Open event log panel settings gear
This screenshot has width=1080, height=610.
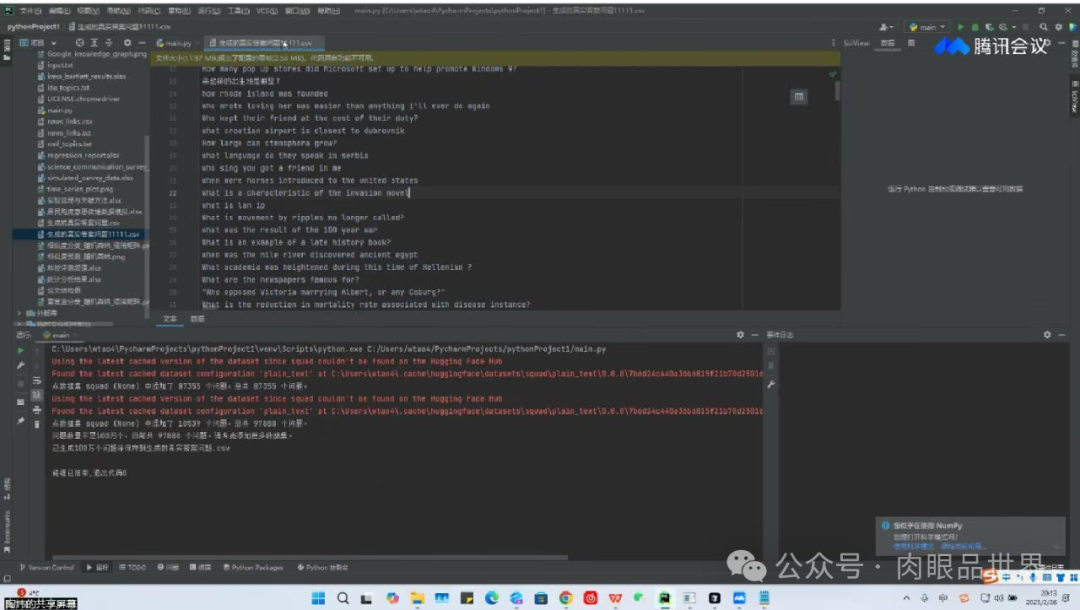coord(1047,335)
